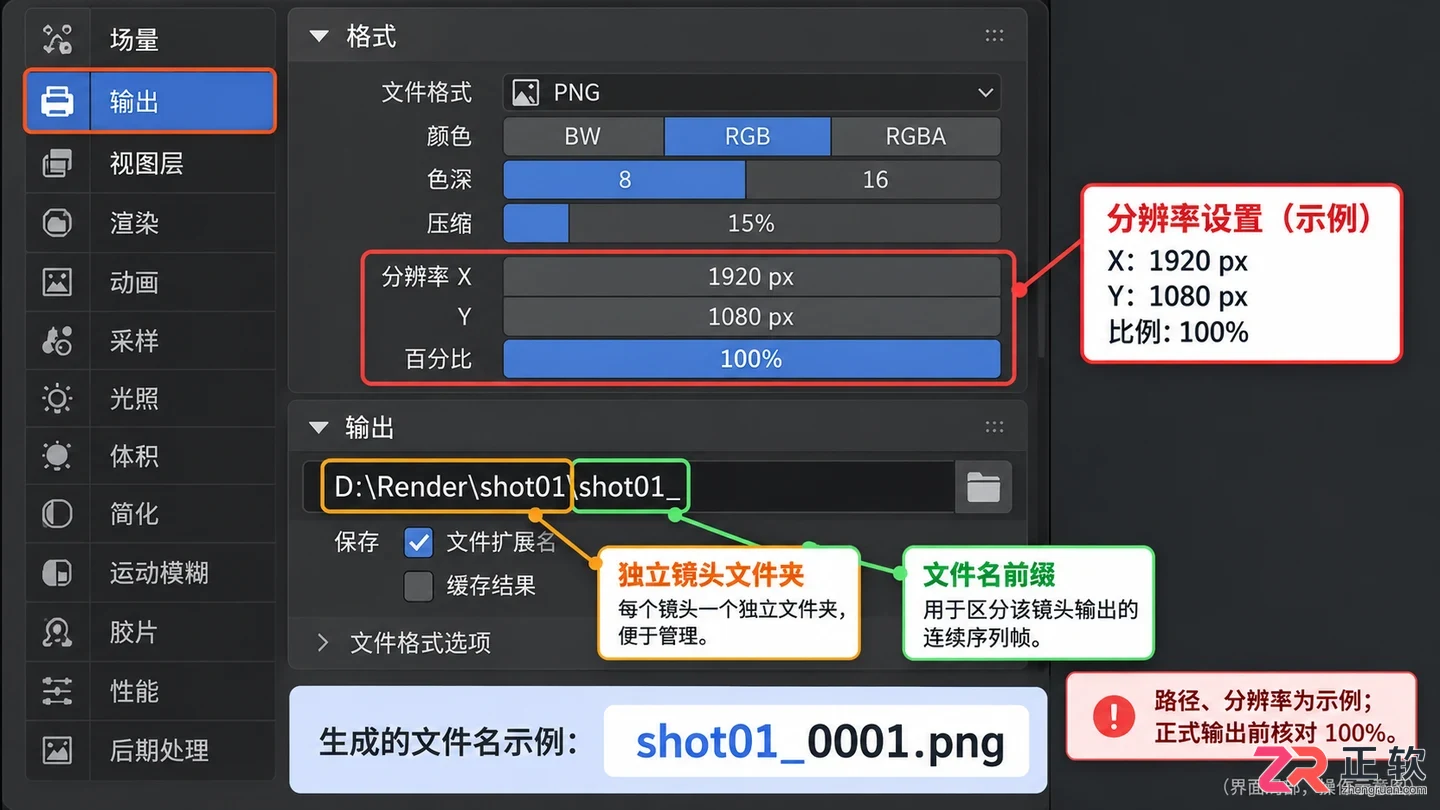
Task: Go to the 动画 animation tab
Action: point(150,282)
